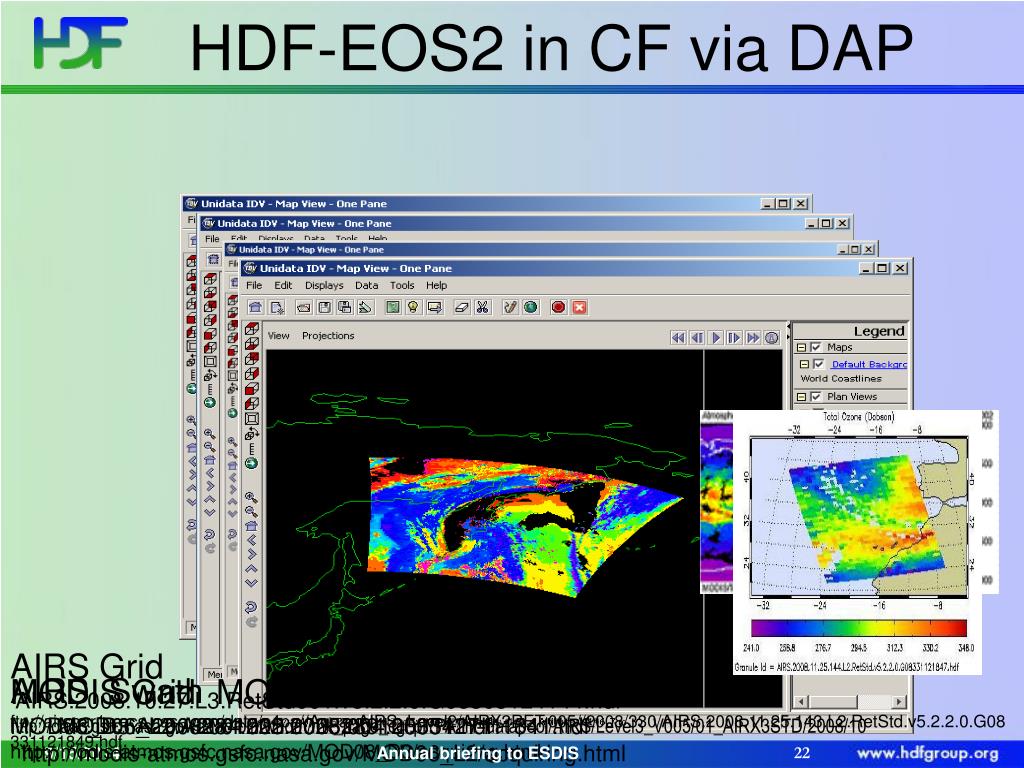Click the single floppy disk save icon
The height and width of the screenshot is (768, 1024).
click(325, 307)
